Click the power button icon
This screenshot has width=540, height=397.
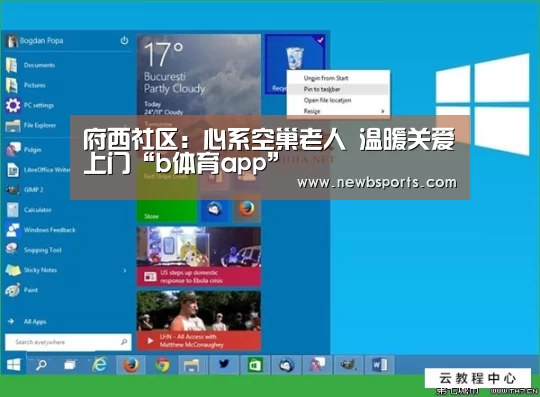click(124, 41)
